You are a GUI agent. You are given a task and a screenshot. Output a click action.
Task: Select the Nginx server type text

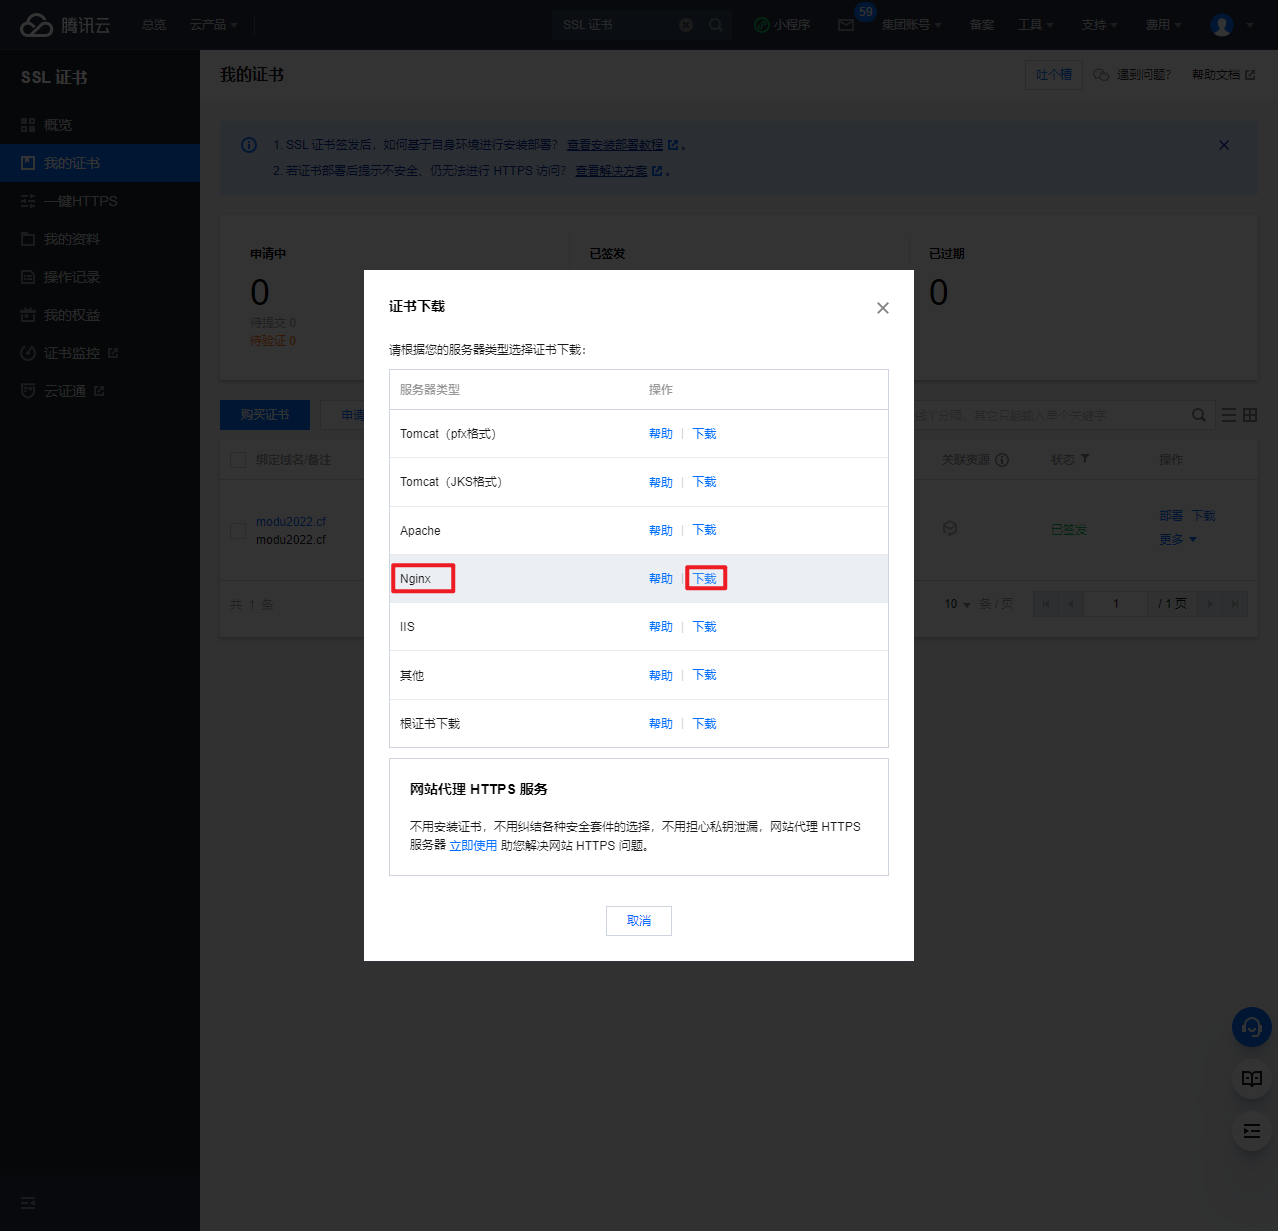tap(415, 579)
